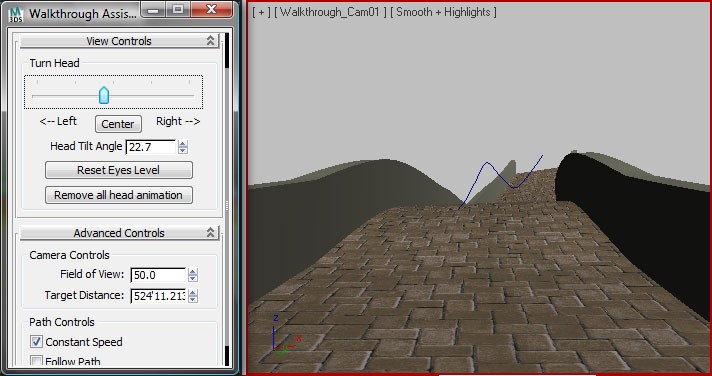Enable the Follow Path checkbox

pyautogui.click(x=36, y=361)
